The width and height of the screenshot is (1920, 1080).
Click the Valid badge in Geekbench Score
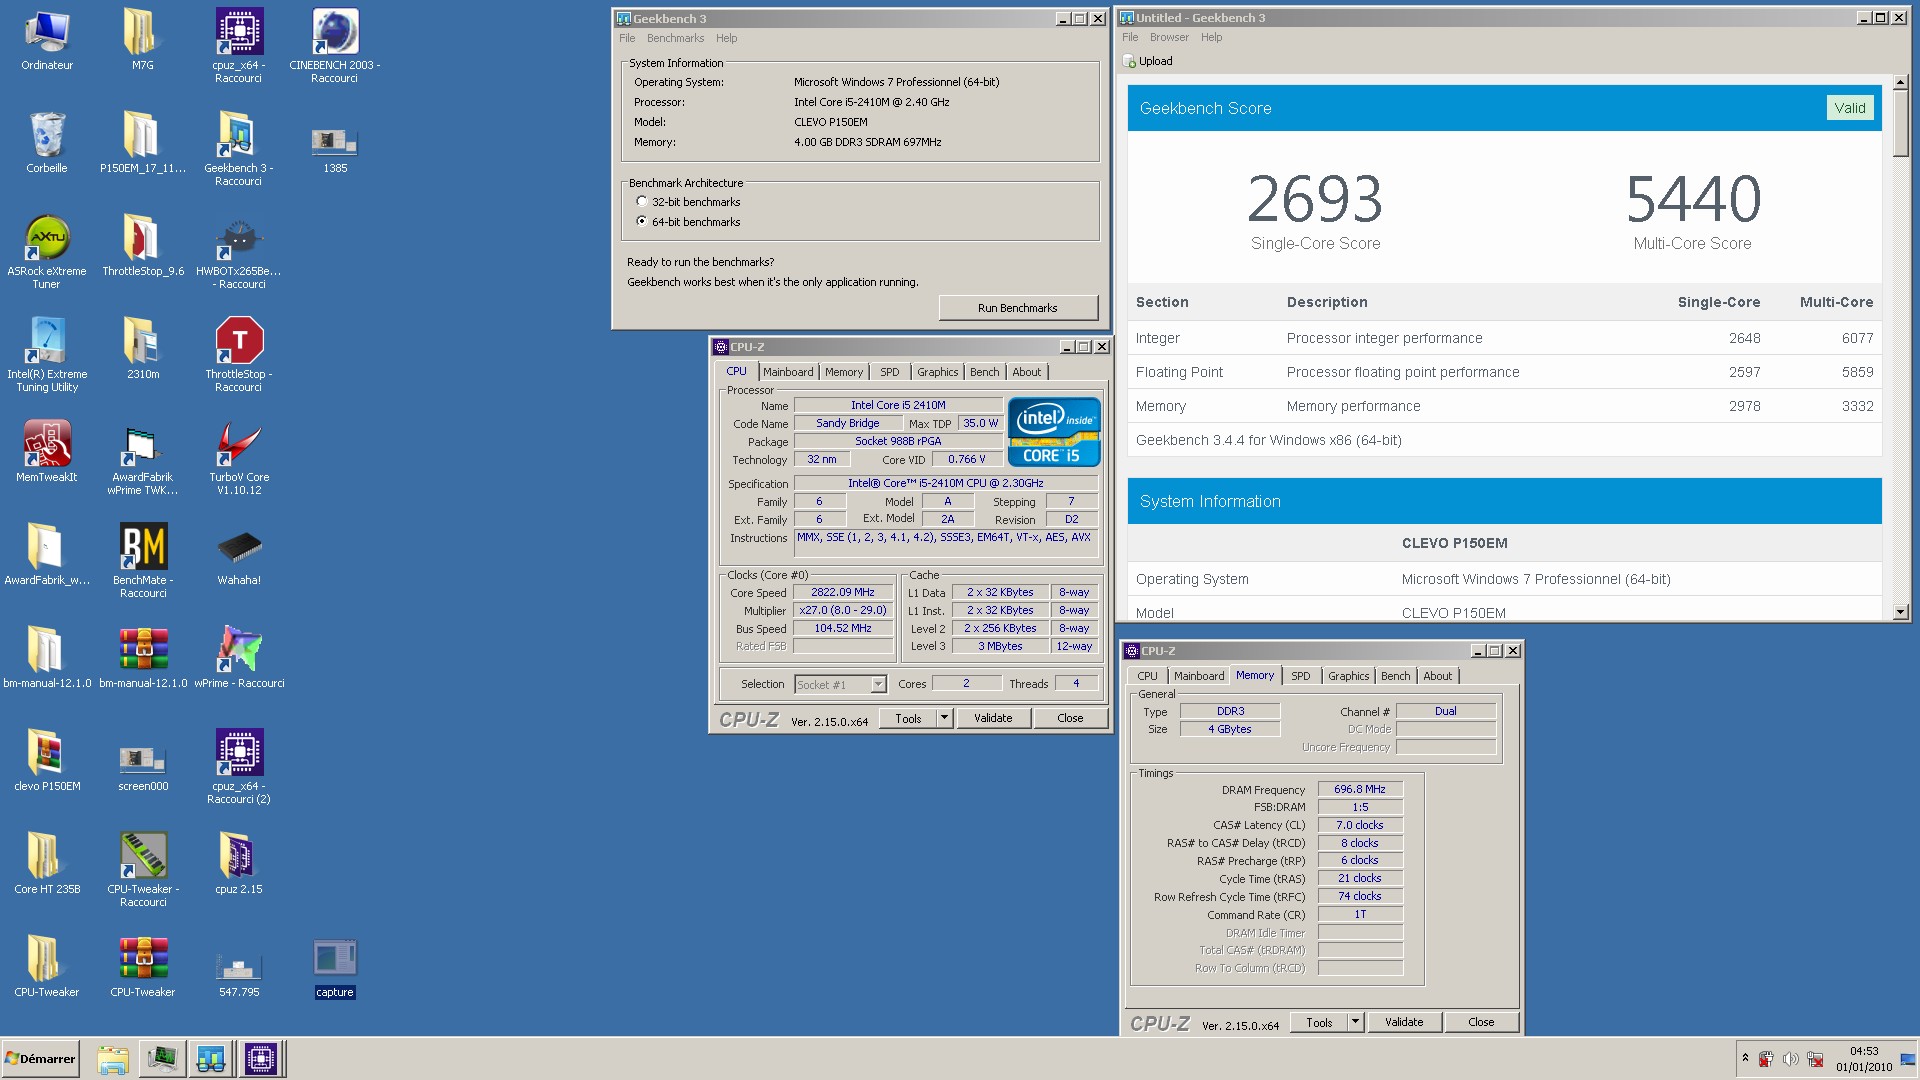tap(1849, 108)
